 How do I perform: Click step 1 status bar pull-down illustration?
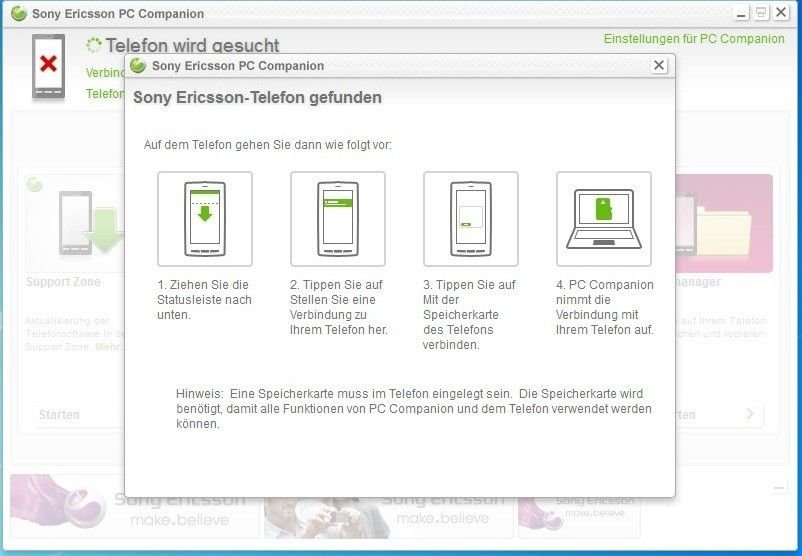(x=205, y=219)
